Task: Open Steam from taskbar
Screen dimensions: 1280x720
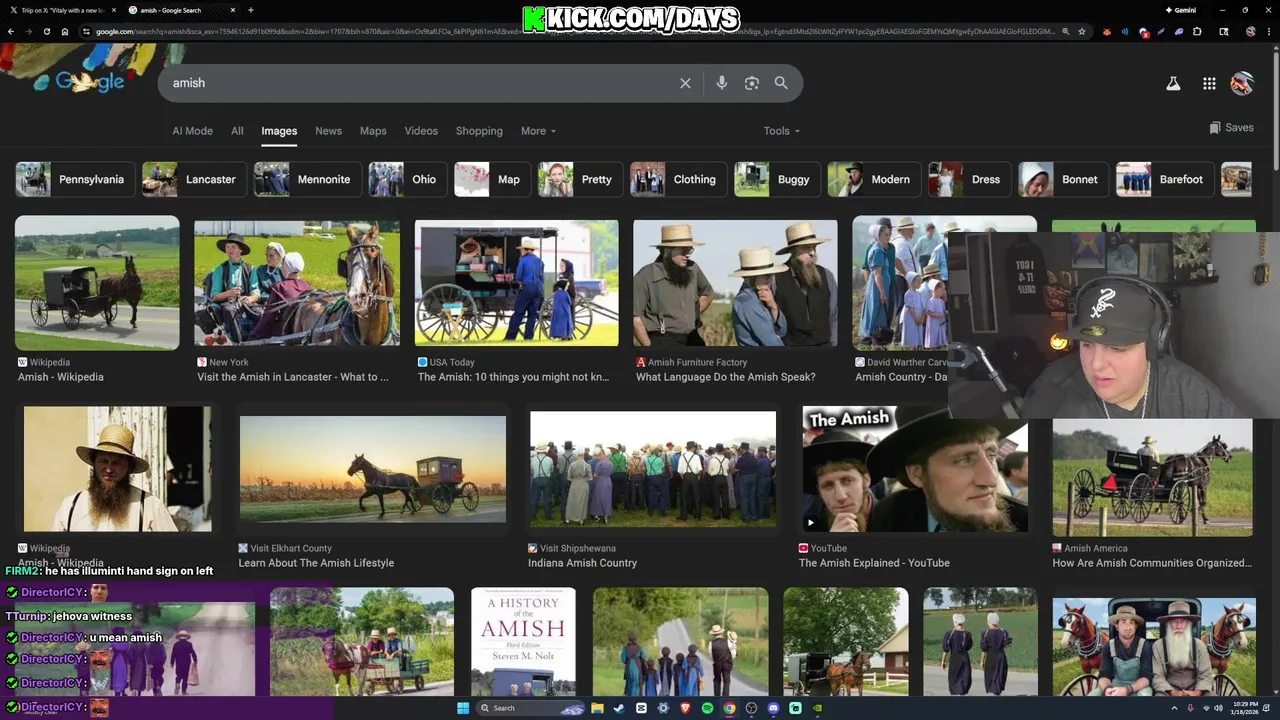Action: tap(619, 708)
